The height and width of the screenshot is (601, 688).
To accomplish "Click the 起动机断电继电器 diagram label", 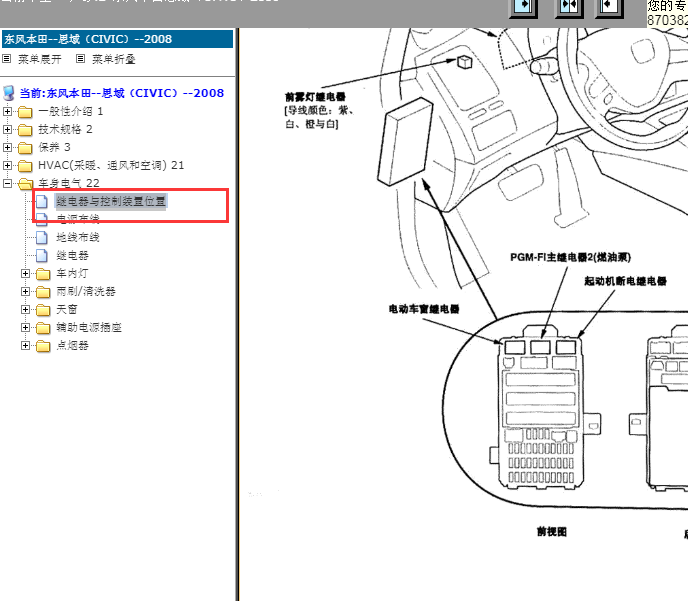I will pyautogui.click(x=625, y=281).
